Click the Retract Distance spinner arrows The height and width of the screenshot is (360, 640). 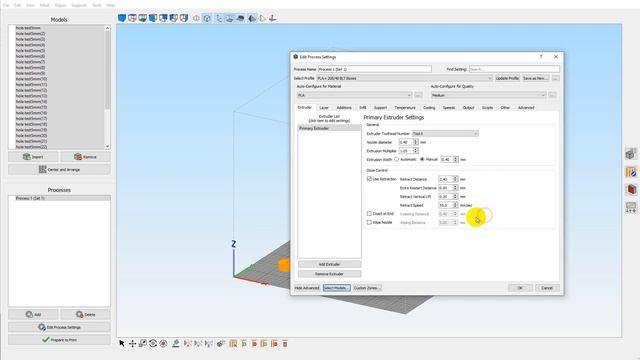click(x=455, y=179)
